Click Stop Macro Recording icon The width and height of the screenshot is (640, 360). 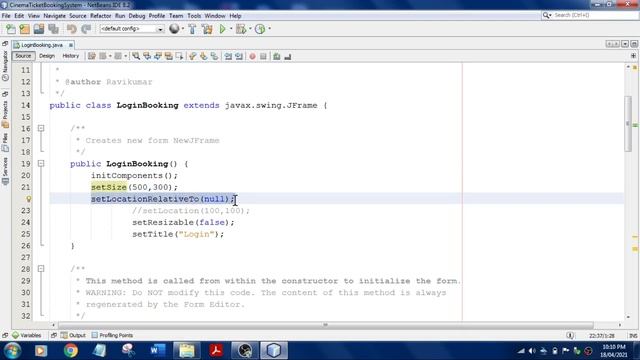(263, 56)
